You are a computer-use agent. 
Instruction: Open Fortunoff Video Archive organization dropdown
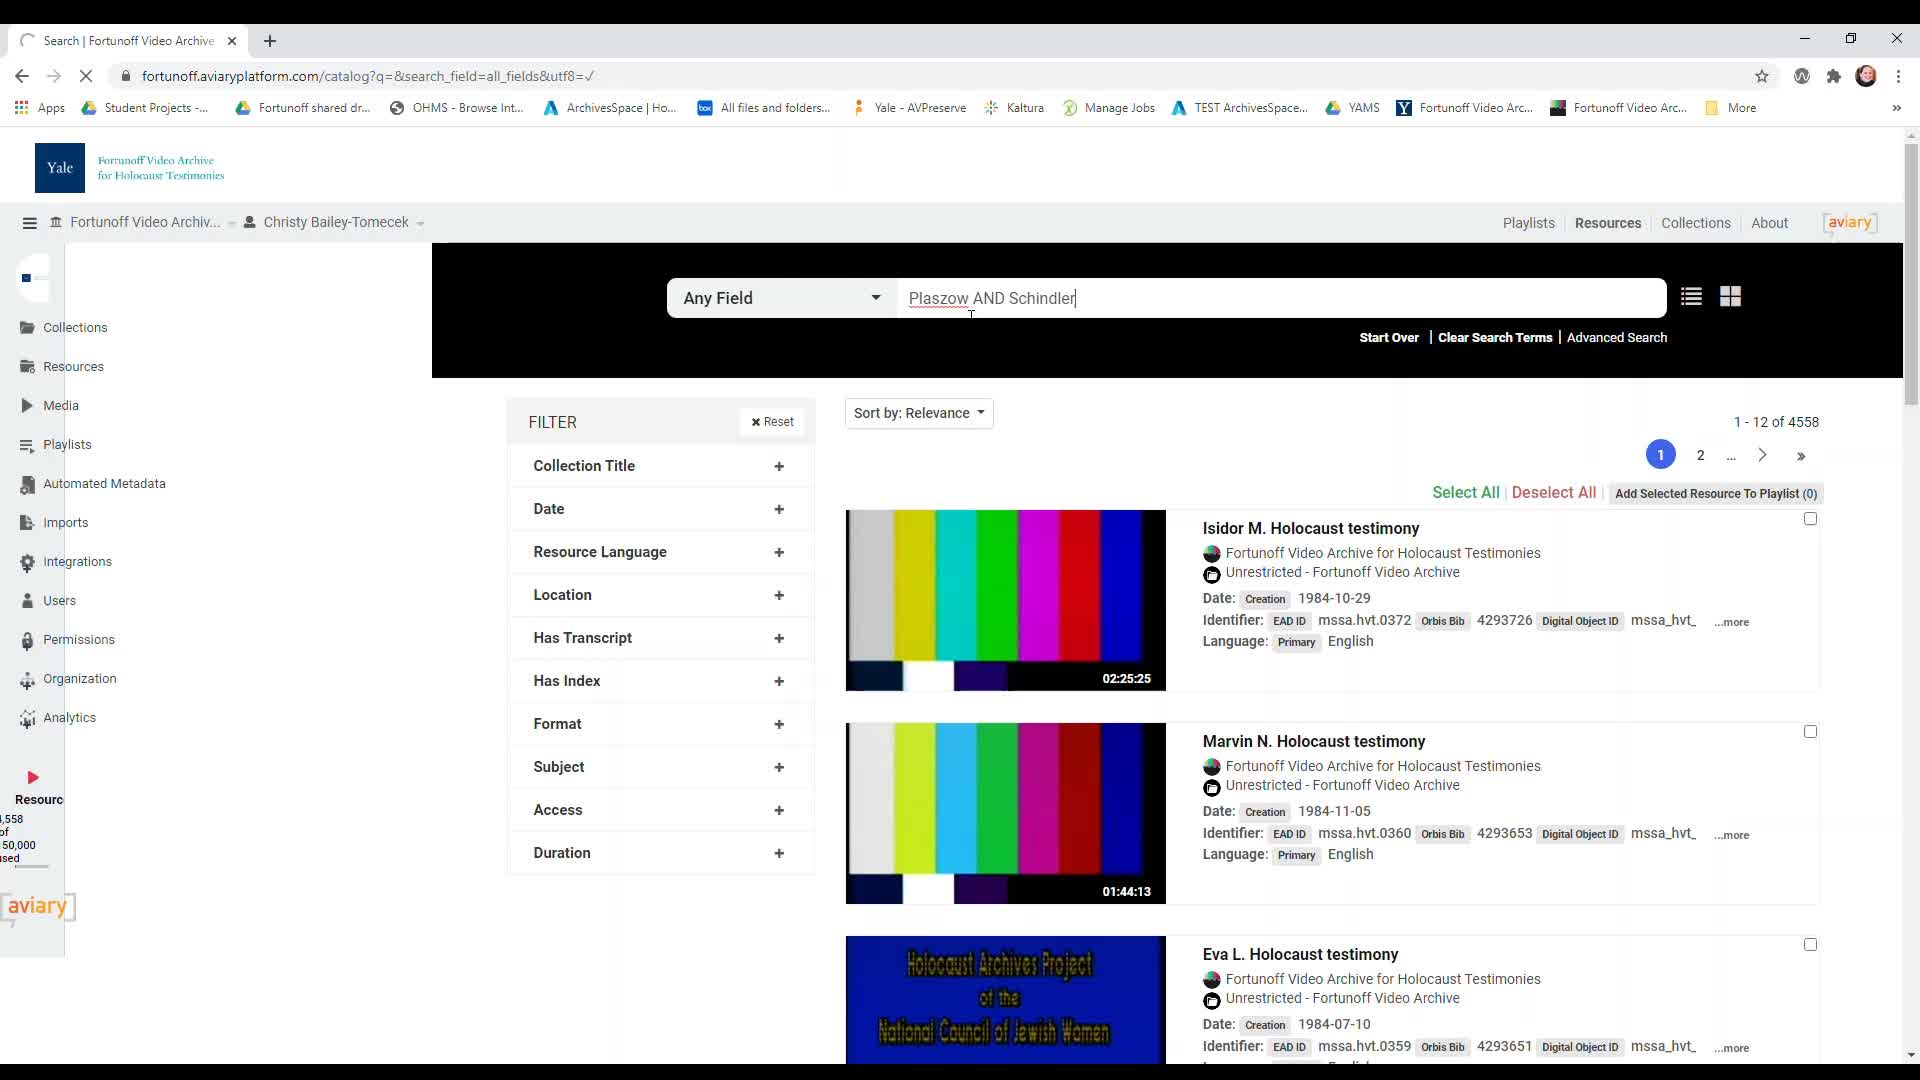(x=142, y=223)
